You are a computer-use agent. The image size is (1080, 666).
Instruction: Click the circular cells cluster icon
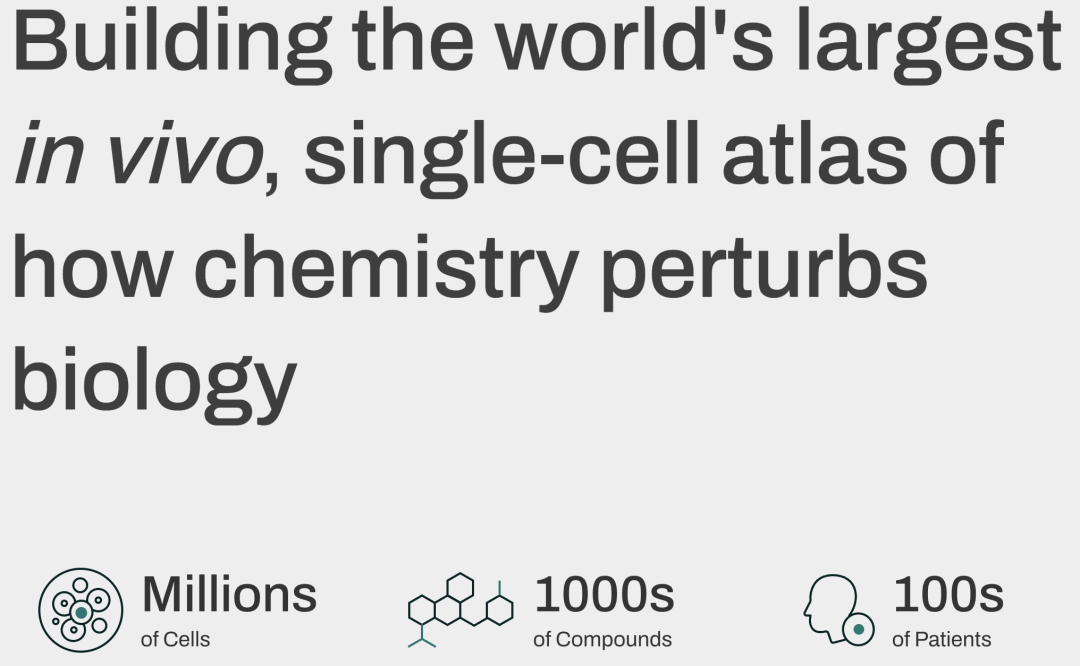(x=81, y=610)
